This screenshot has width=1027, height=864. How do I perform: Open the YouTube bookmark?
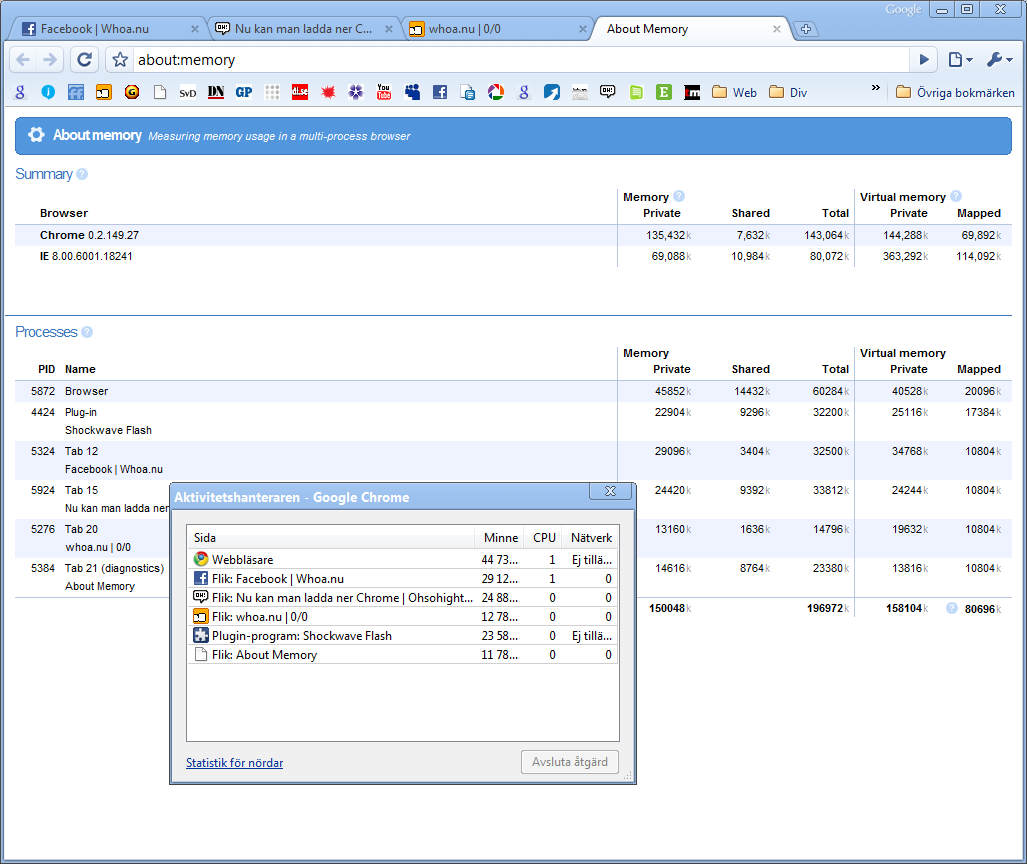click(384, 92)
